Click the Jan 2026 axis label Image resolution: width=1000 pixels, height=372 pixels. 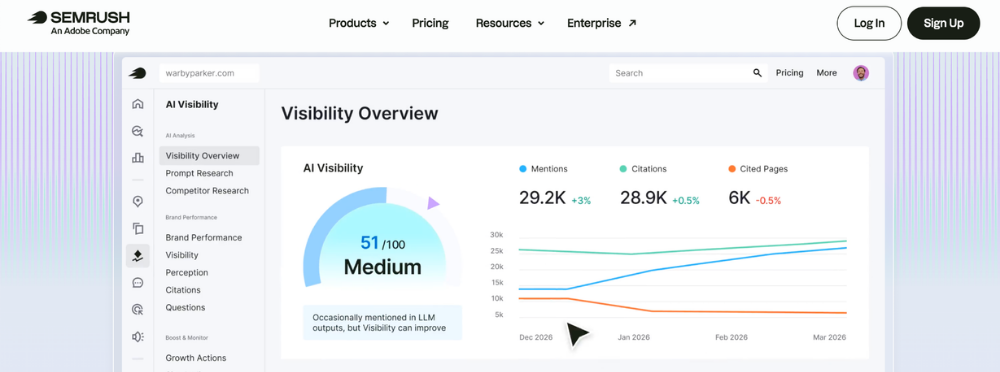click(x=633, y=338)
